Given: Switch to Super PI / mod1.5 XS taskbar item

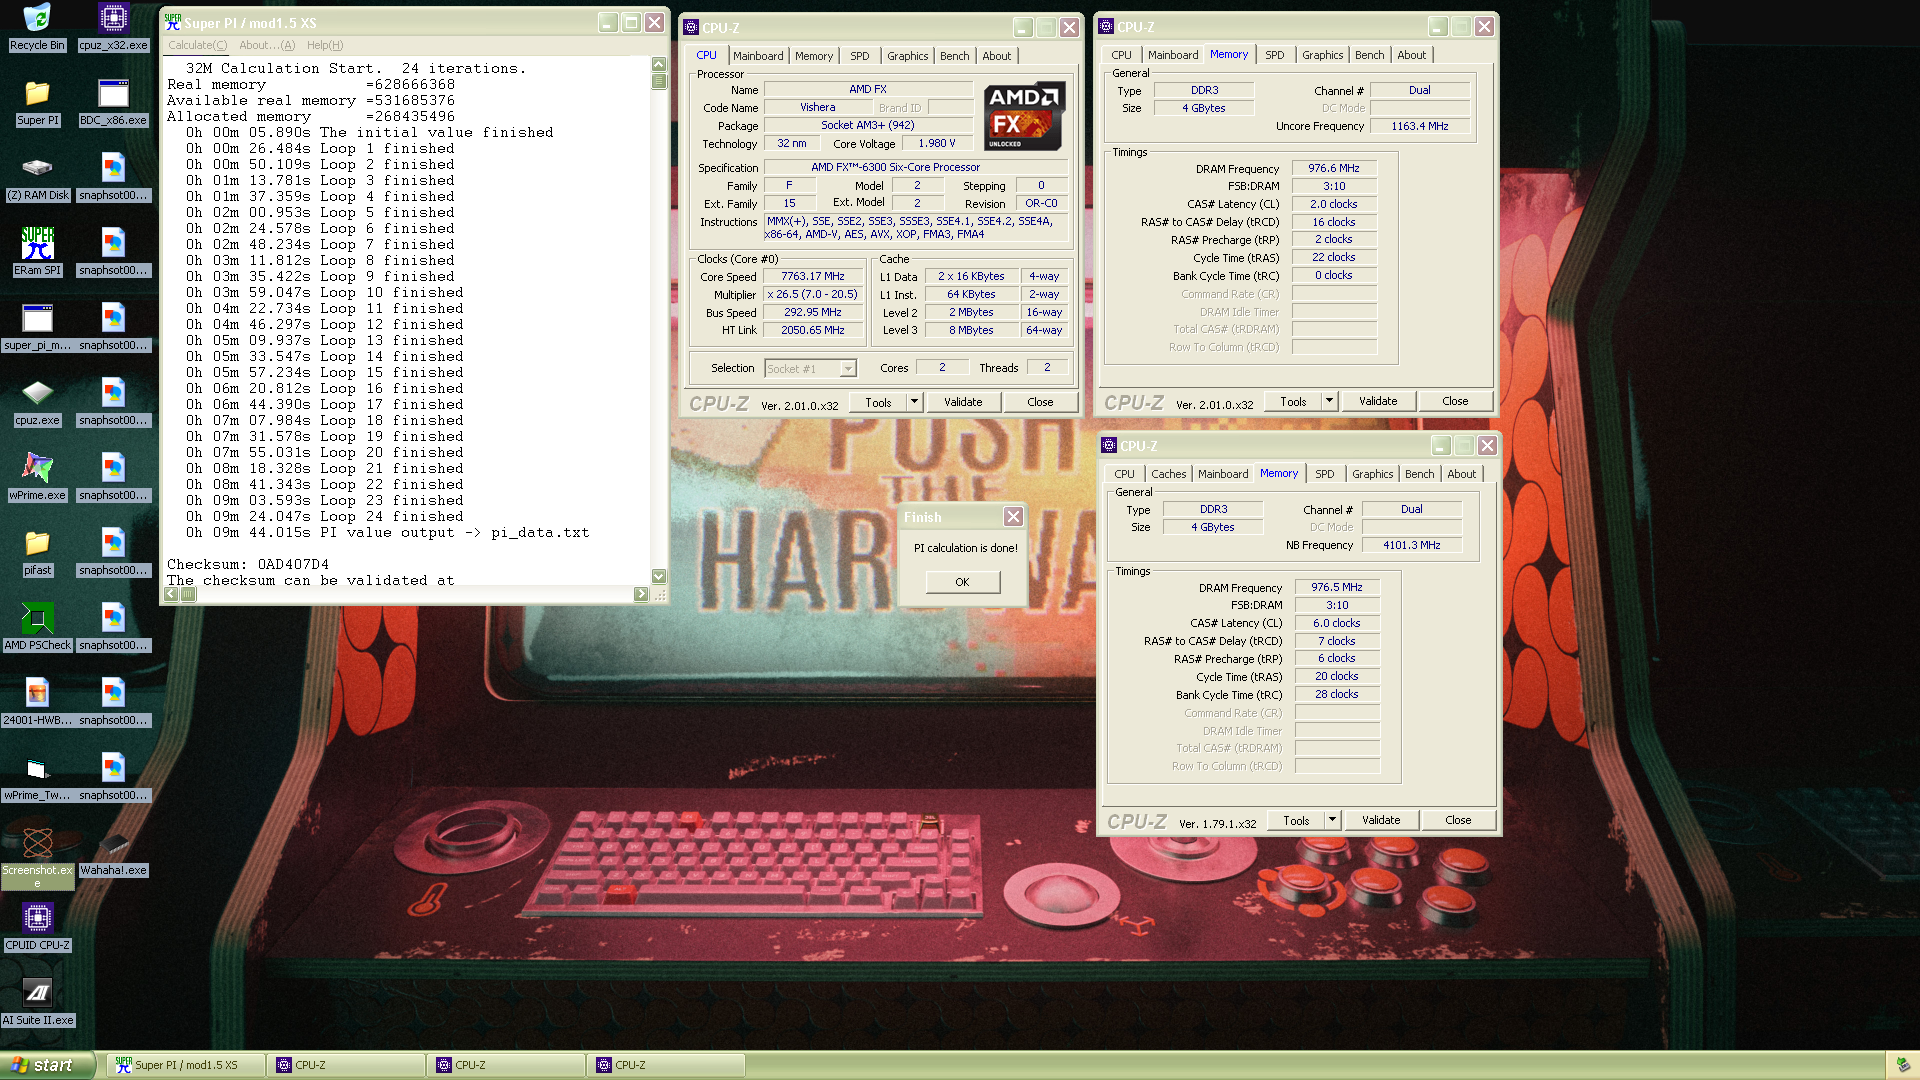Looking at the screenshot, I should tap(186, 1065).
